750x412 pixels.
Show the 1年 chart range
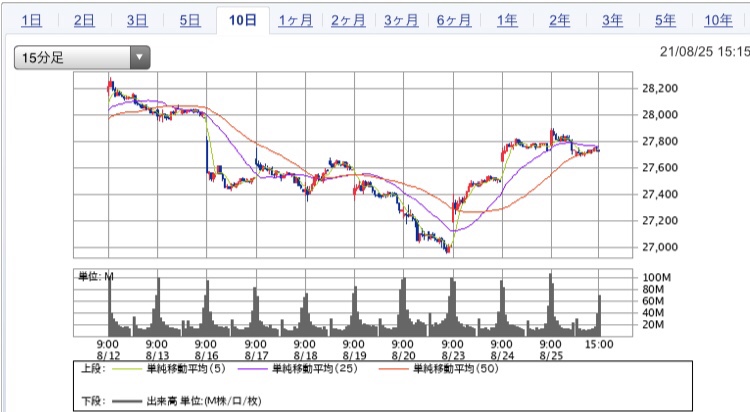(x=507, y=21)
